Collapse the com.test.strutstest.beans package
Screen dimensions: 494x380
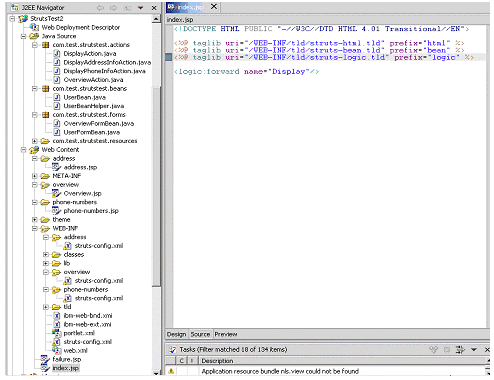point(34,88)
